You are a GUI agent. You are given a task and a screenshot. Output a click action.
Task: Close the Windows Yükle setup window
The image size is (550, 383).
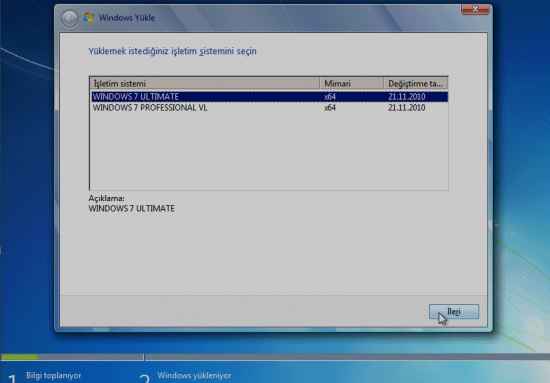(475, 10)
